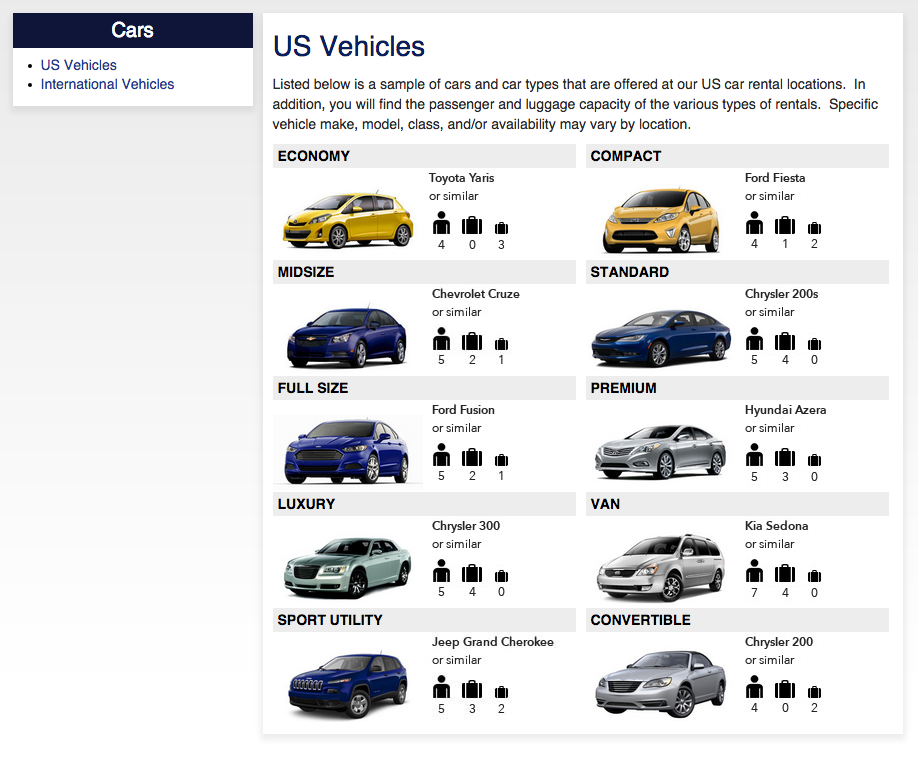Click the passenger icon for Toyota Yaris

tap(441, 223)
